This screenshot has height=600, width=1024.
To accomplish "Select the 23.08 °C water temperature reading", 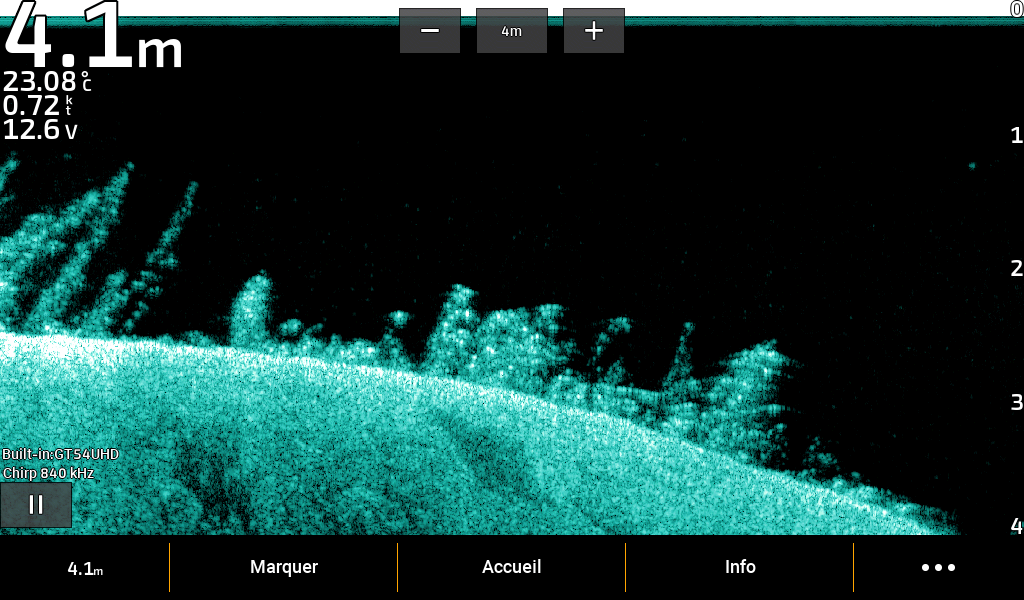I will point(47,82).
